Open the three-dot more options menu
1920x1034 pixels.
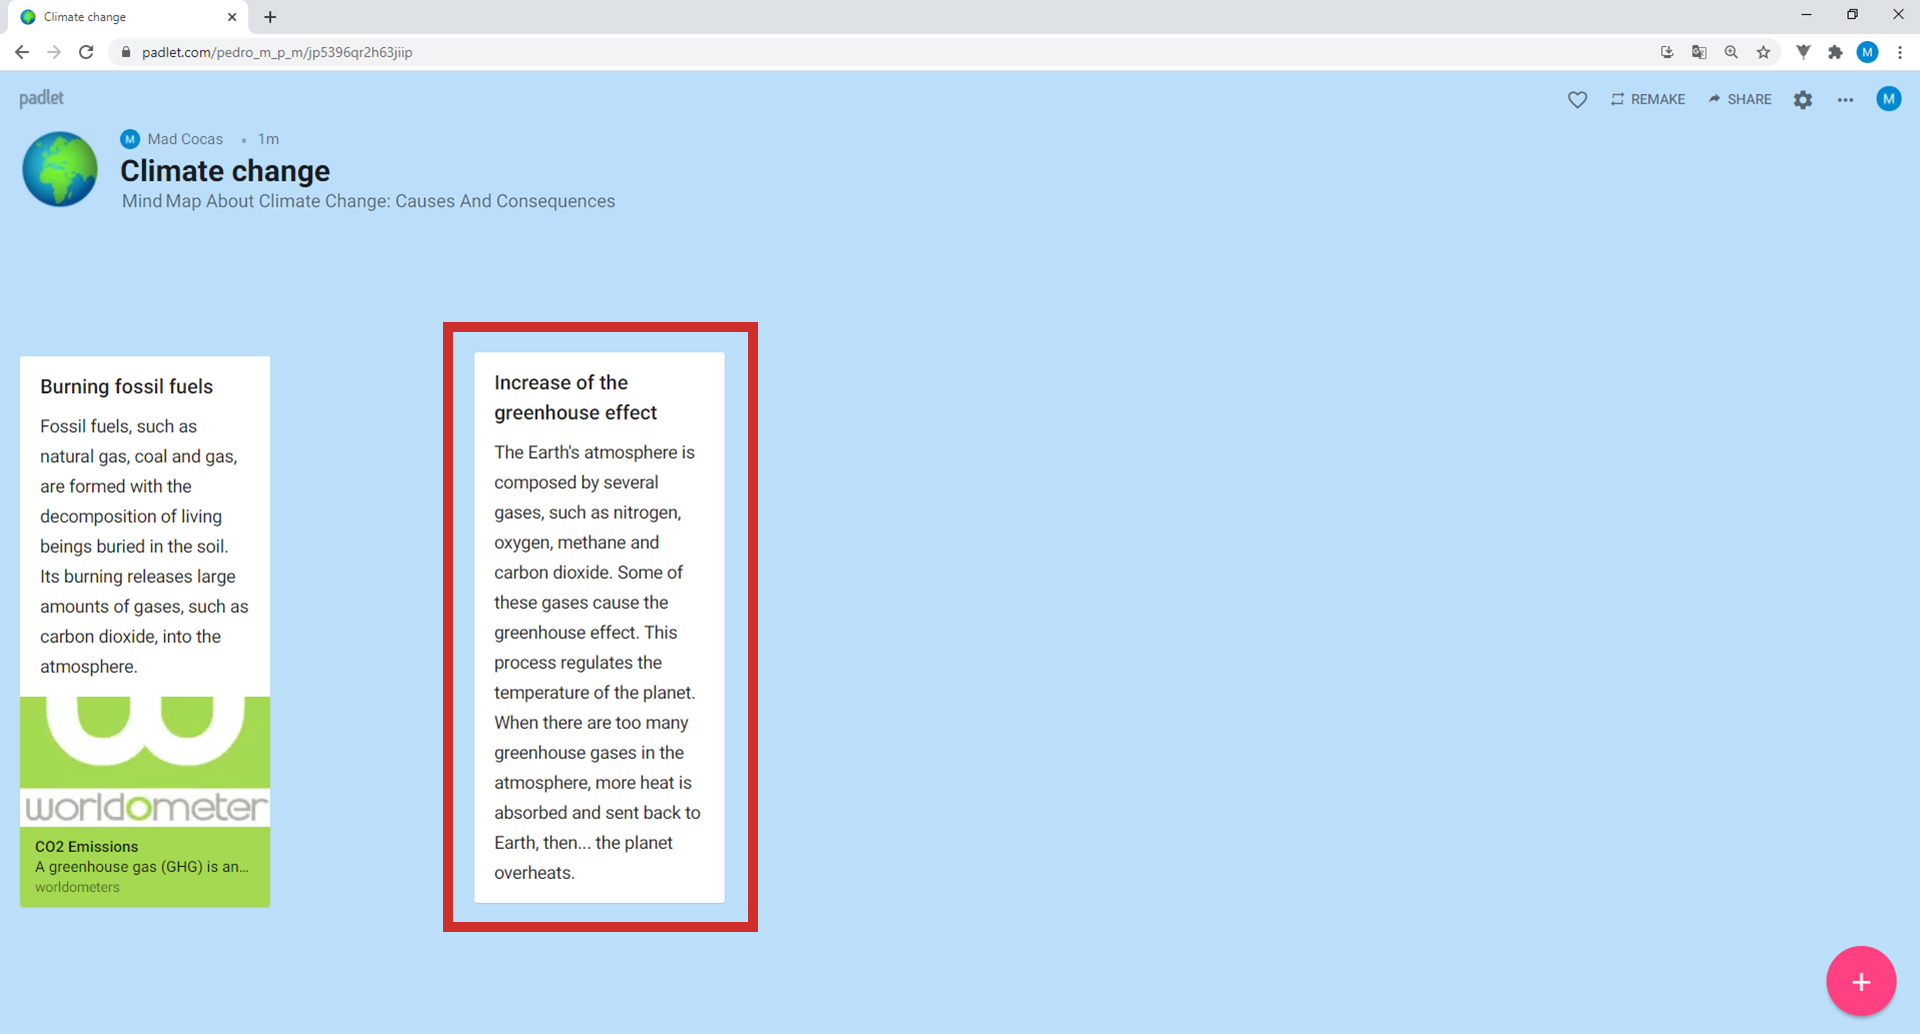pyautogui.click(x=1845, y=99)
